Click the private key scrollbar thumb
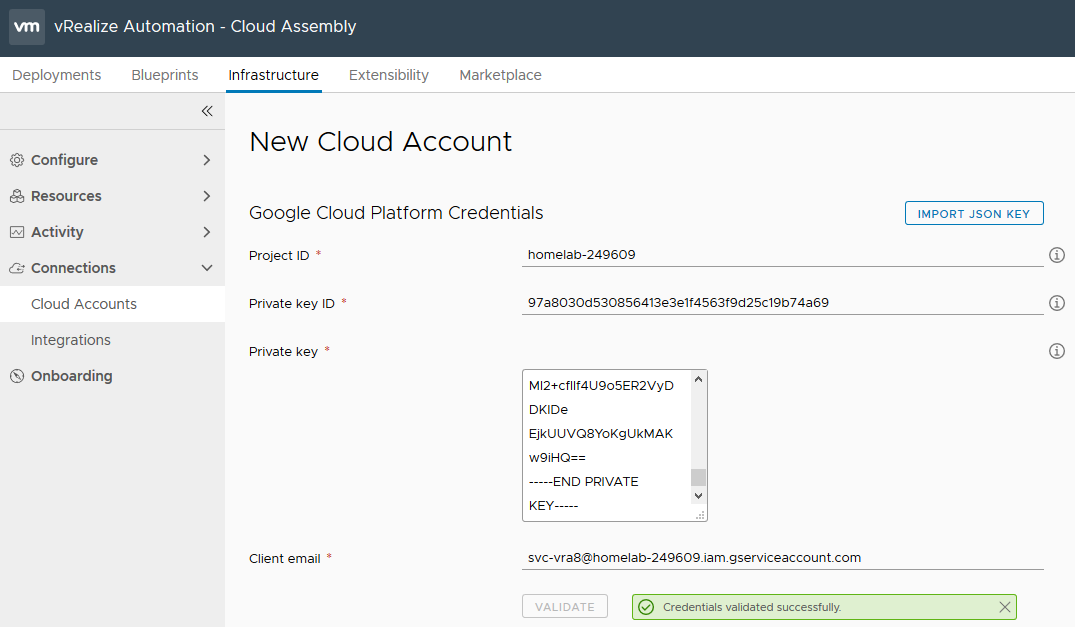This screenshot has width=1075, height=627. click(x=699, y=477)
